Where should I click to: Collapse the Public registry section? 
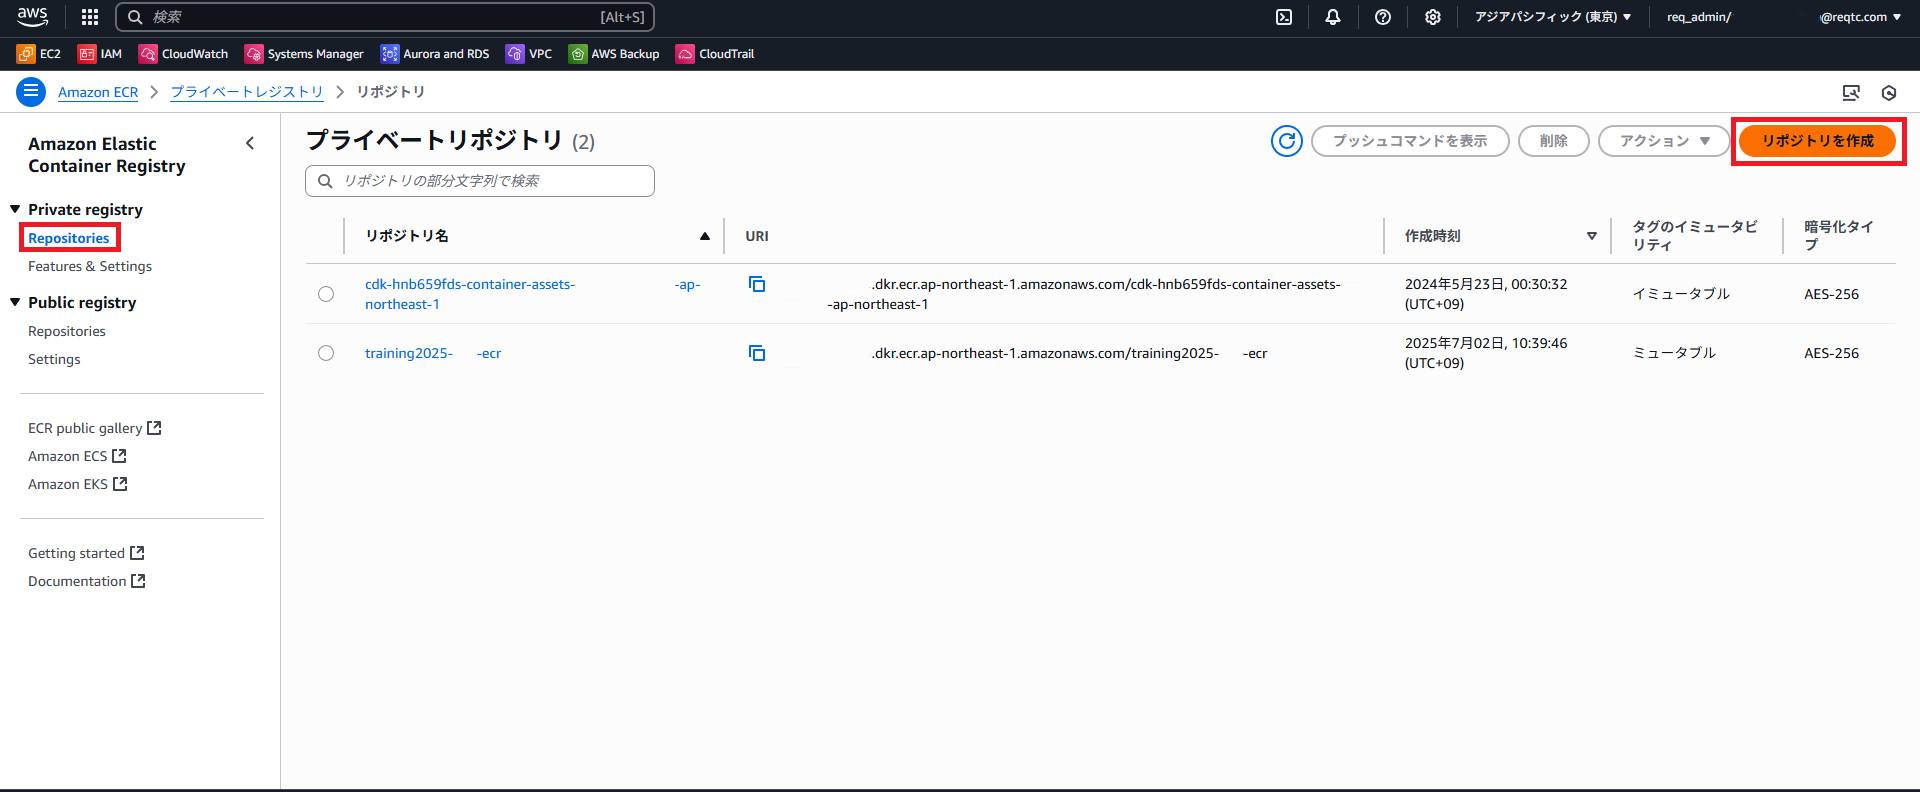tap(15, 302)
